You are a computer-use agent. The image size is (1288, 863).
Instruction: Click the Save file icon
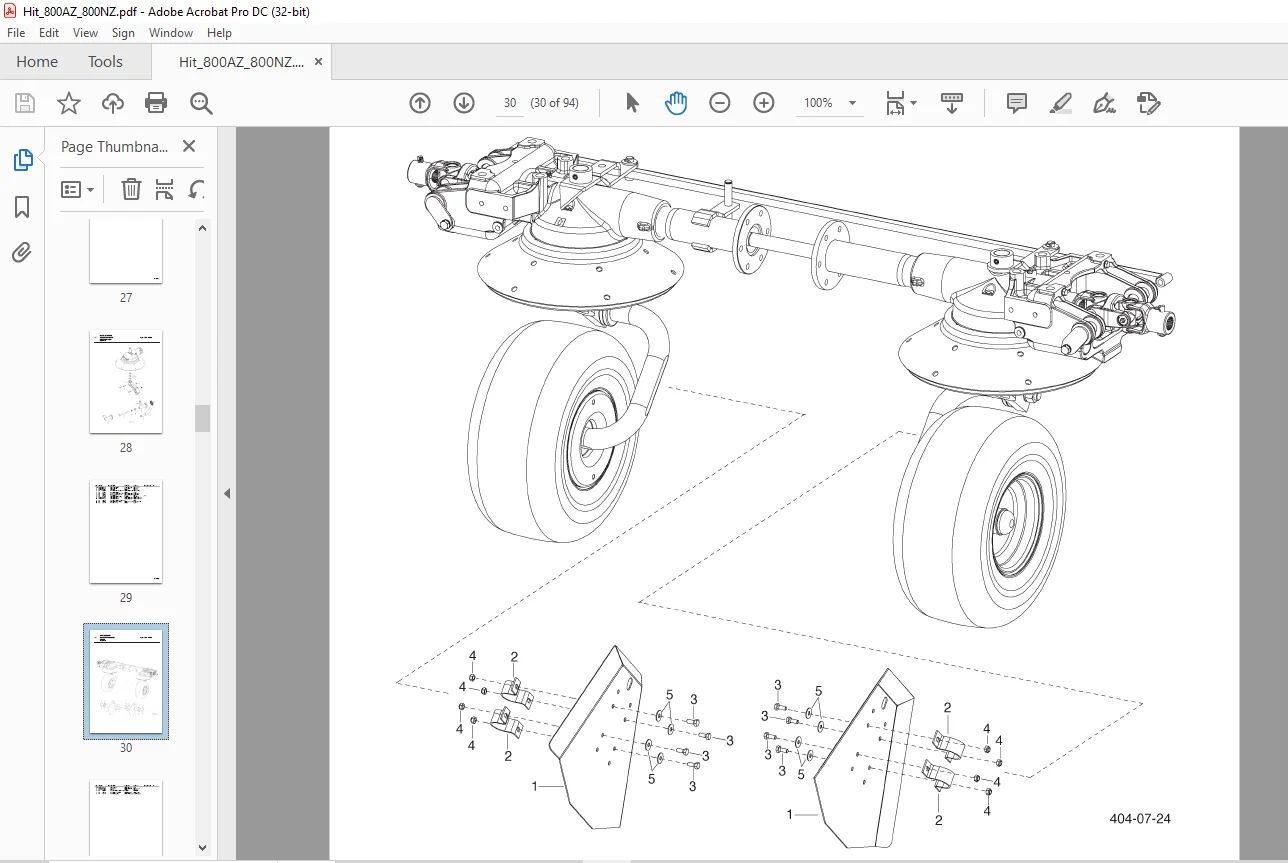[25, 103]
